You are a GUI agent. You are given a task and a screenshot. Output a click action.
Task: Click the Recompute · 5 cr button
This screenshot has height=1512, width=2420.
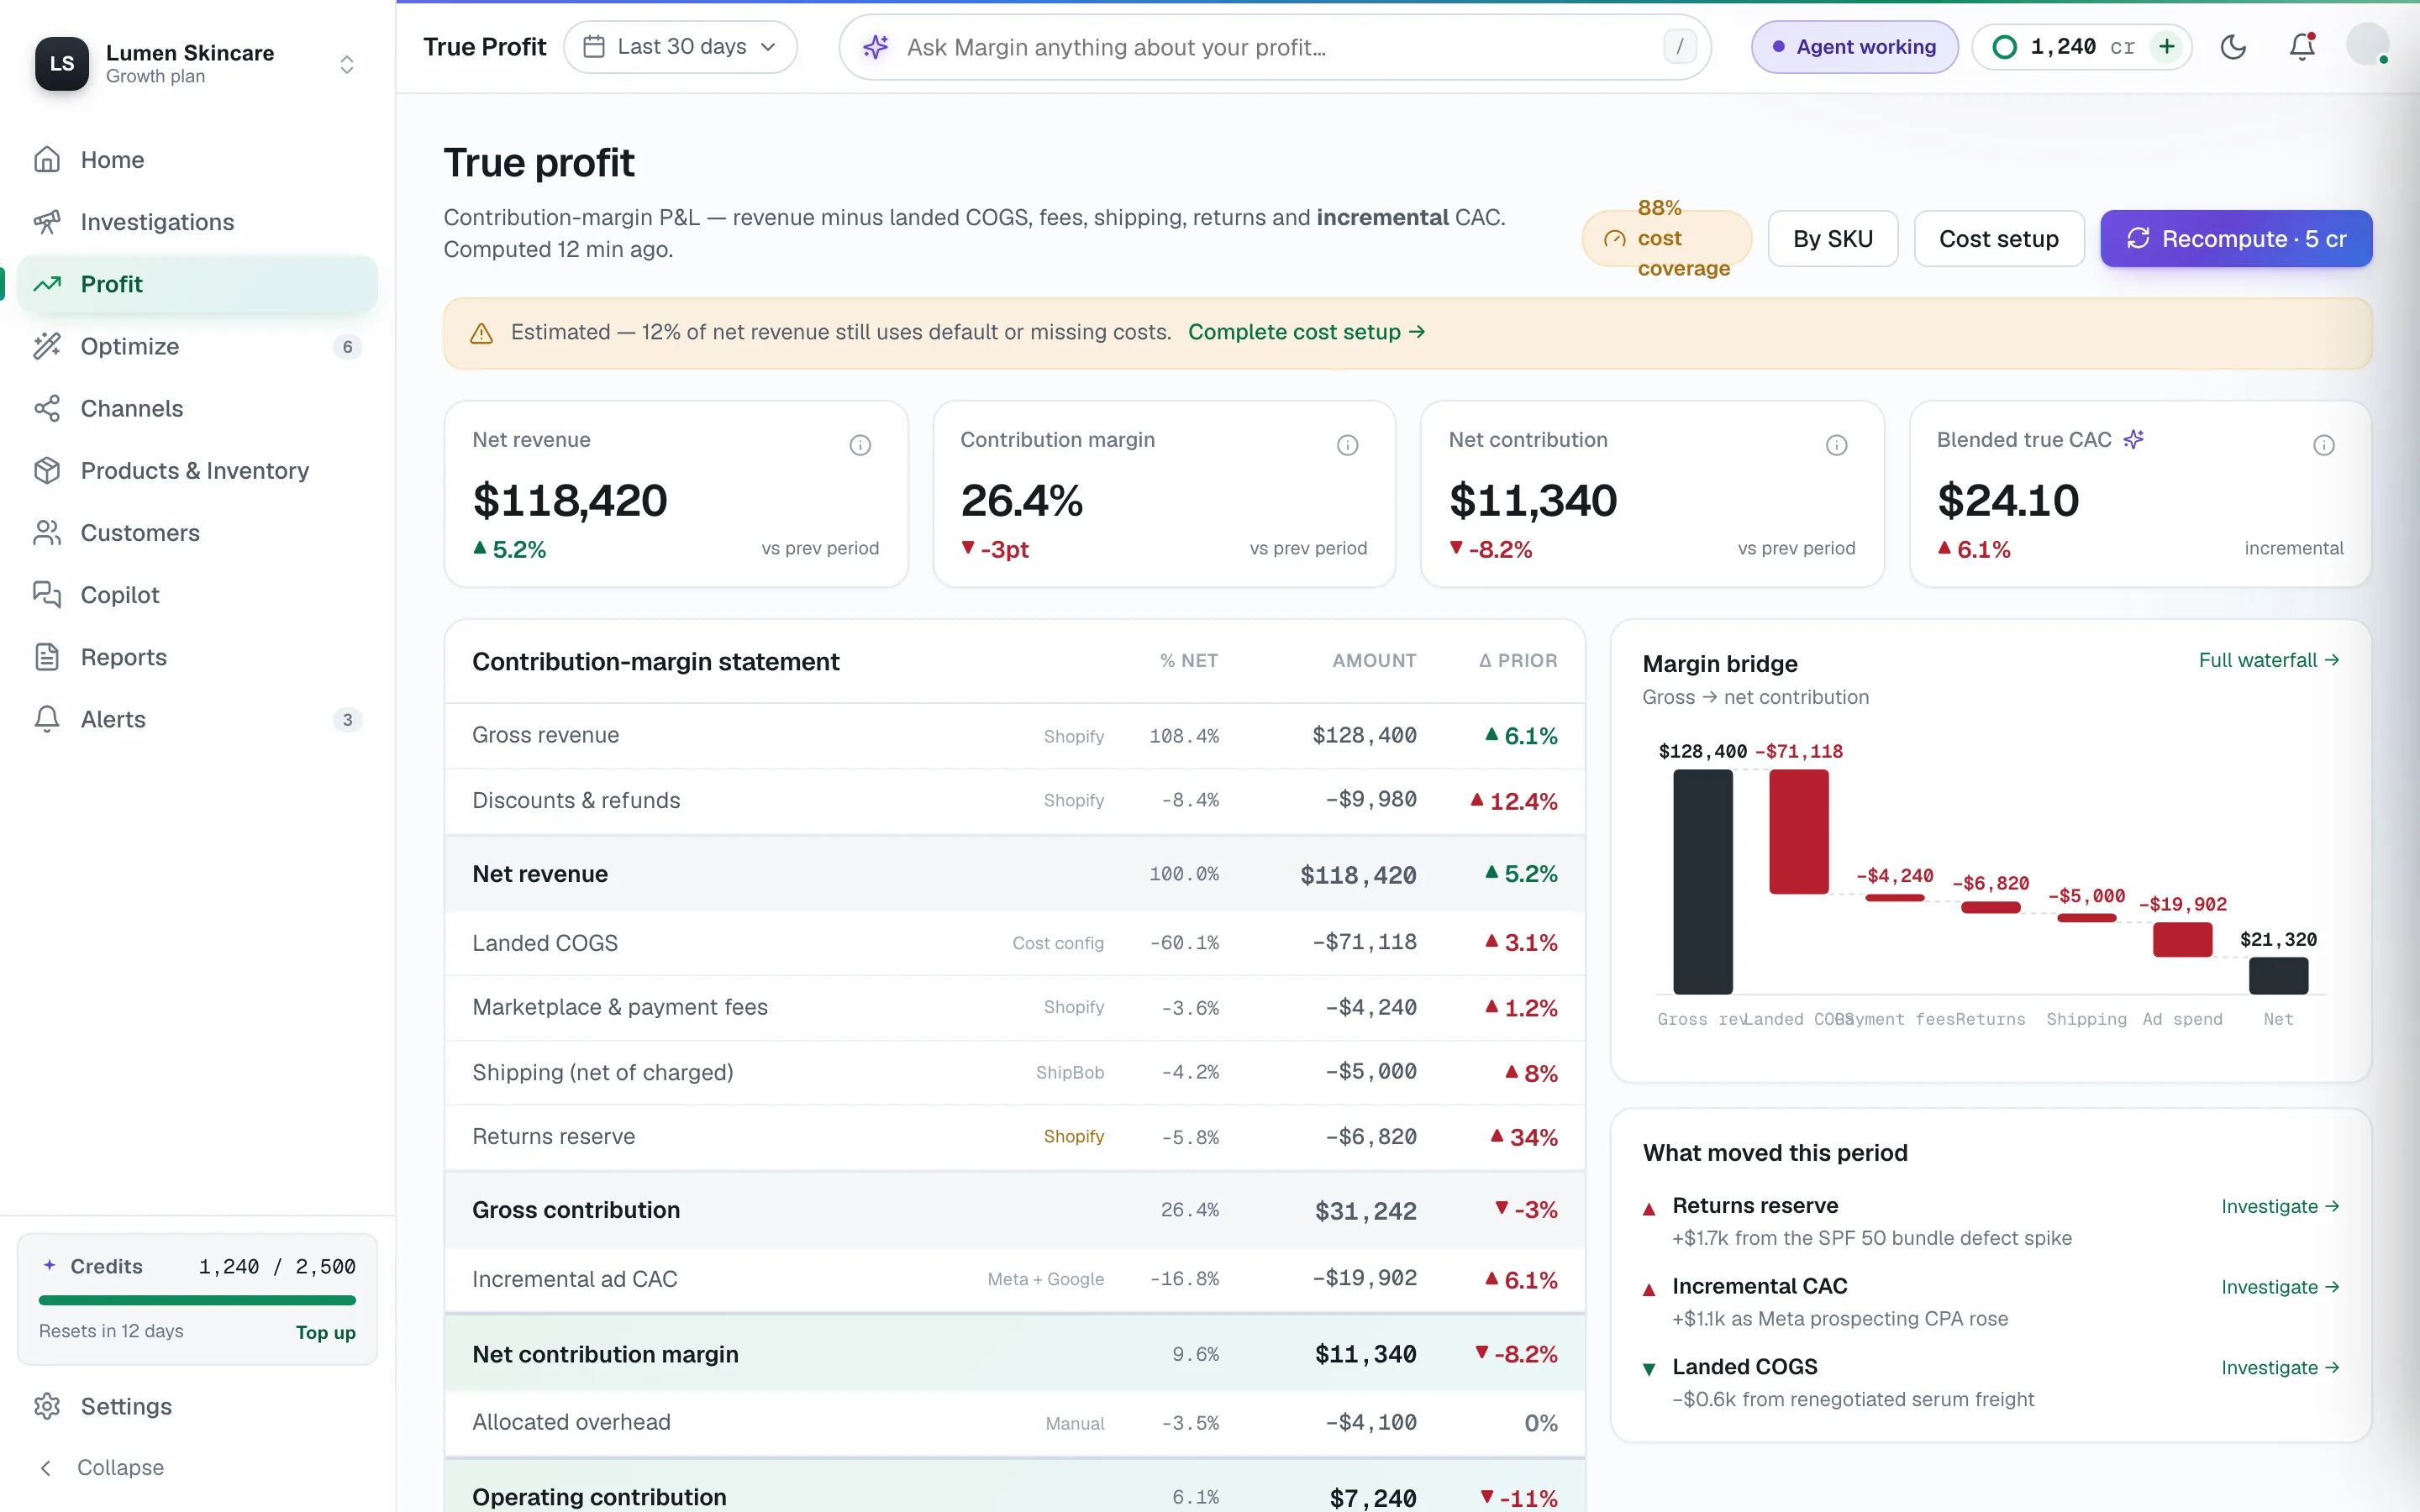[2235, 238]
